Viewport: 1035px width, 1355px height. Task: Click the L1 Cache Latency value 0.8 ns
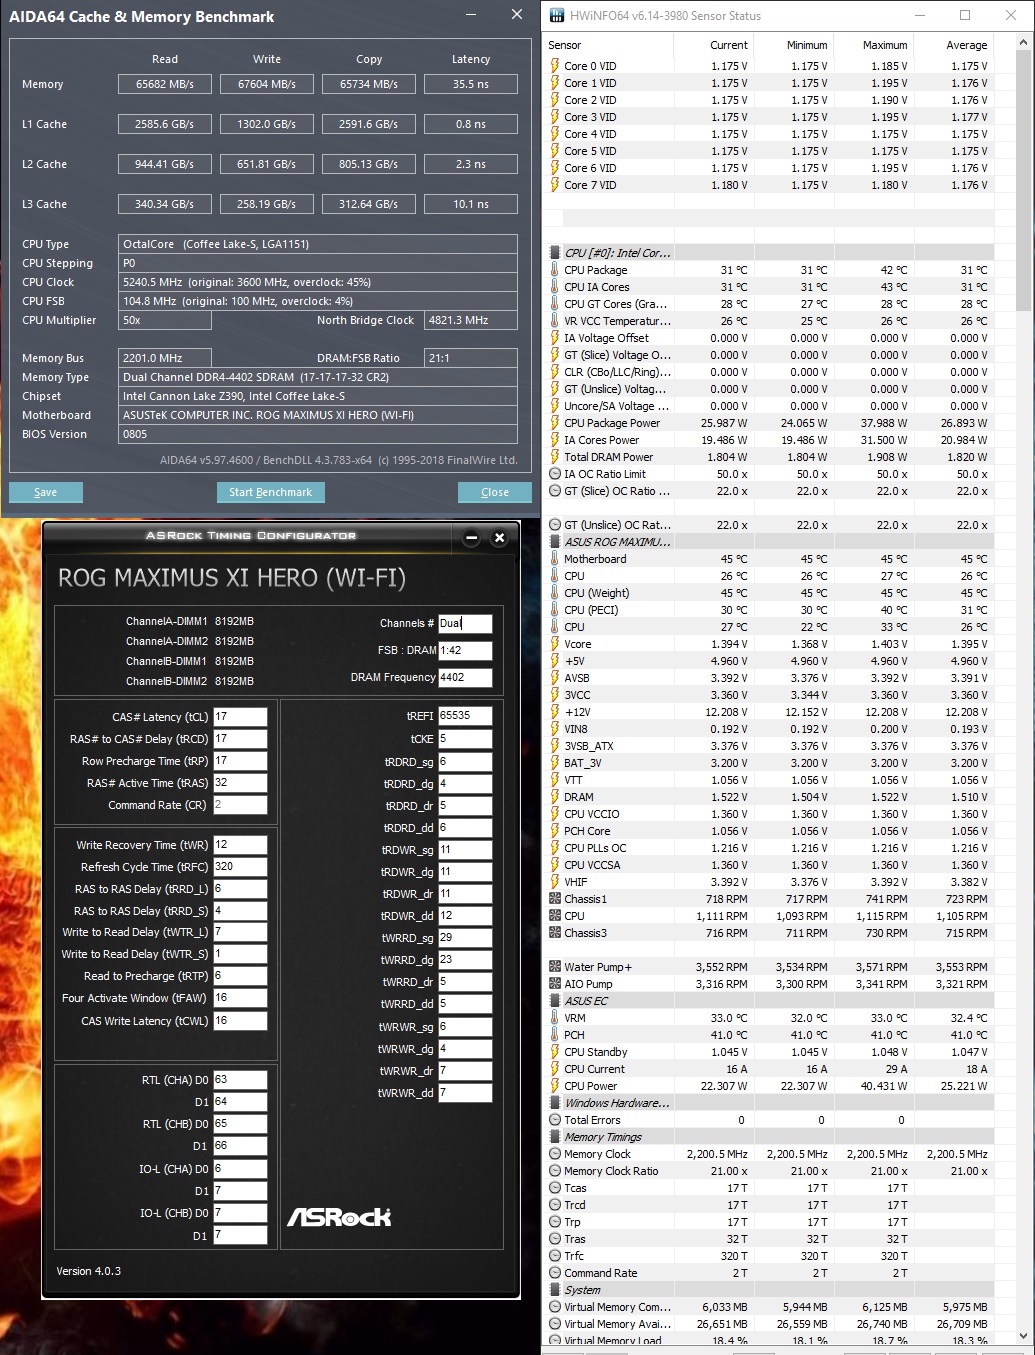tap(471, 124)
